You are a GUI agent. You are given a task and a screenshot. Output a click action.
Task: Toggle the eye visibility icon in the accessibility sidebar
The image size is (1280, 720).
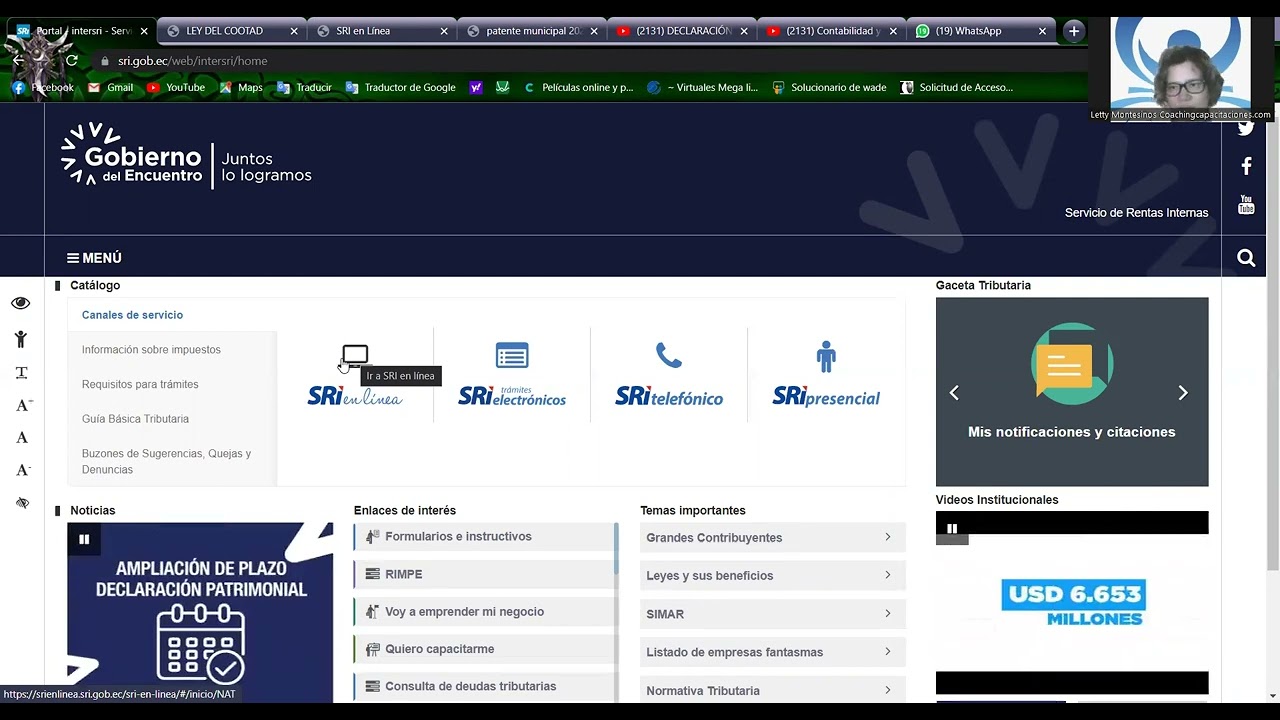tap(21, 303)
